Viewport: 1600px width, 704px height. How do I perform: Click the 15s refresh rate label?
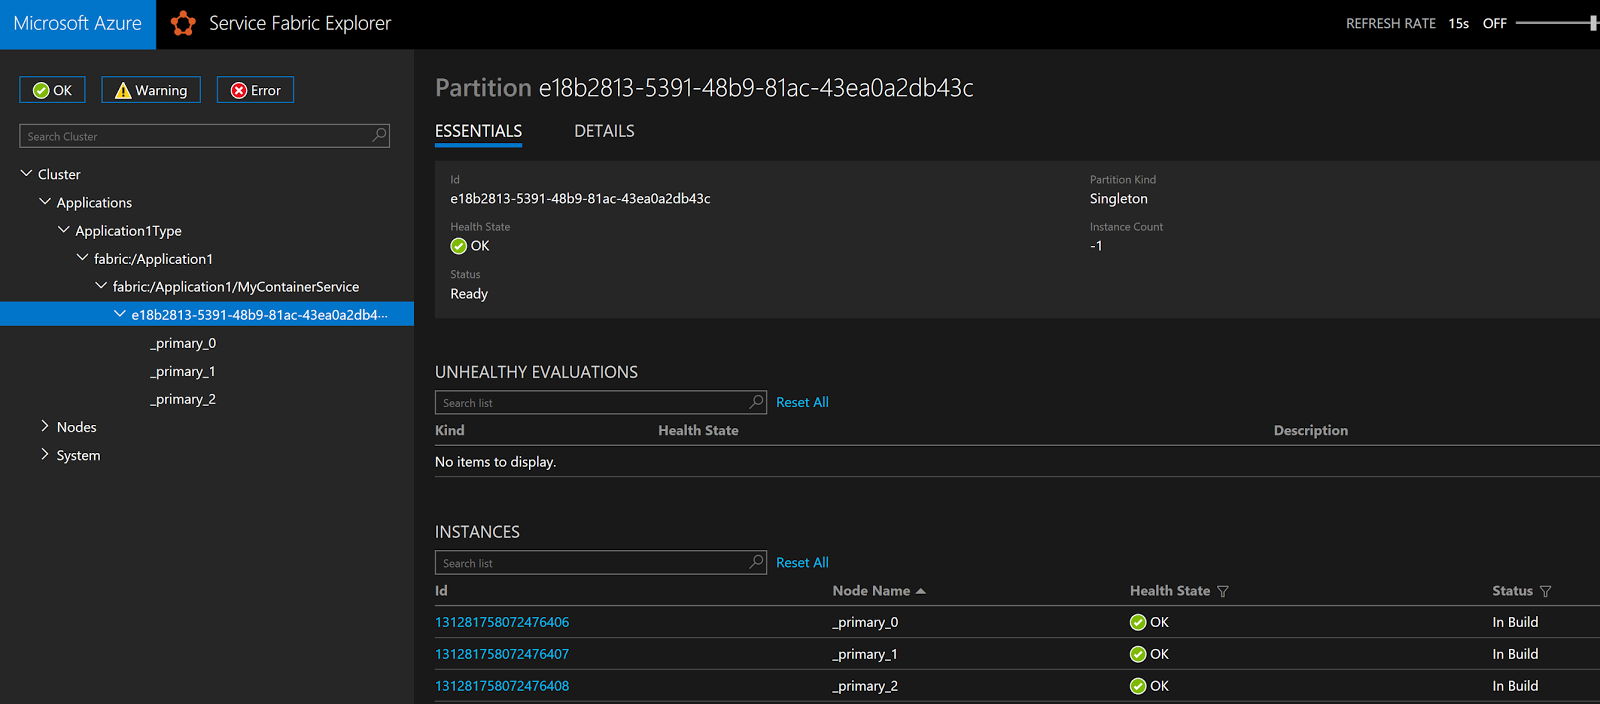[x=1458, y=23]
